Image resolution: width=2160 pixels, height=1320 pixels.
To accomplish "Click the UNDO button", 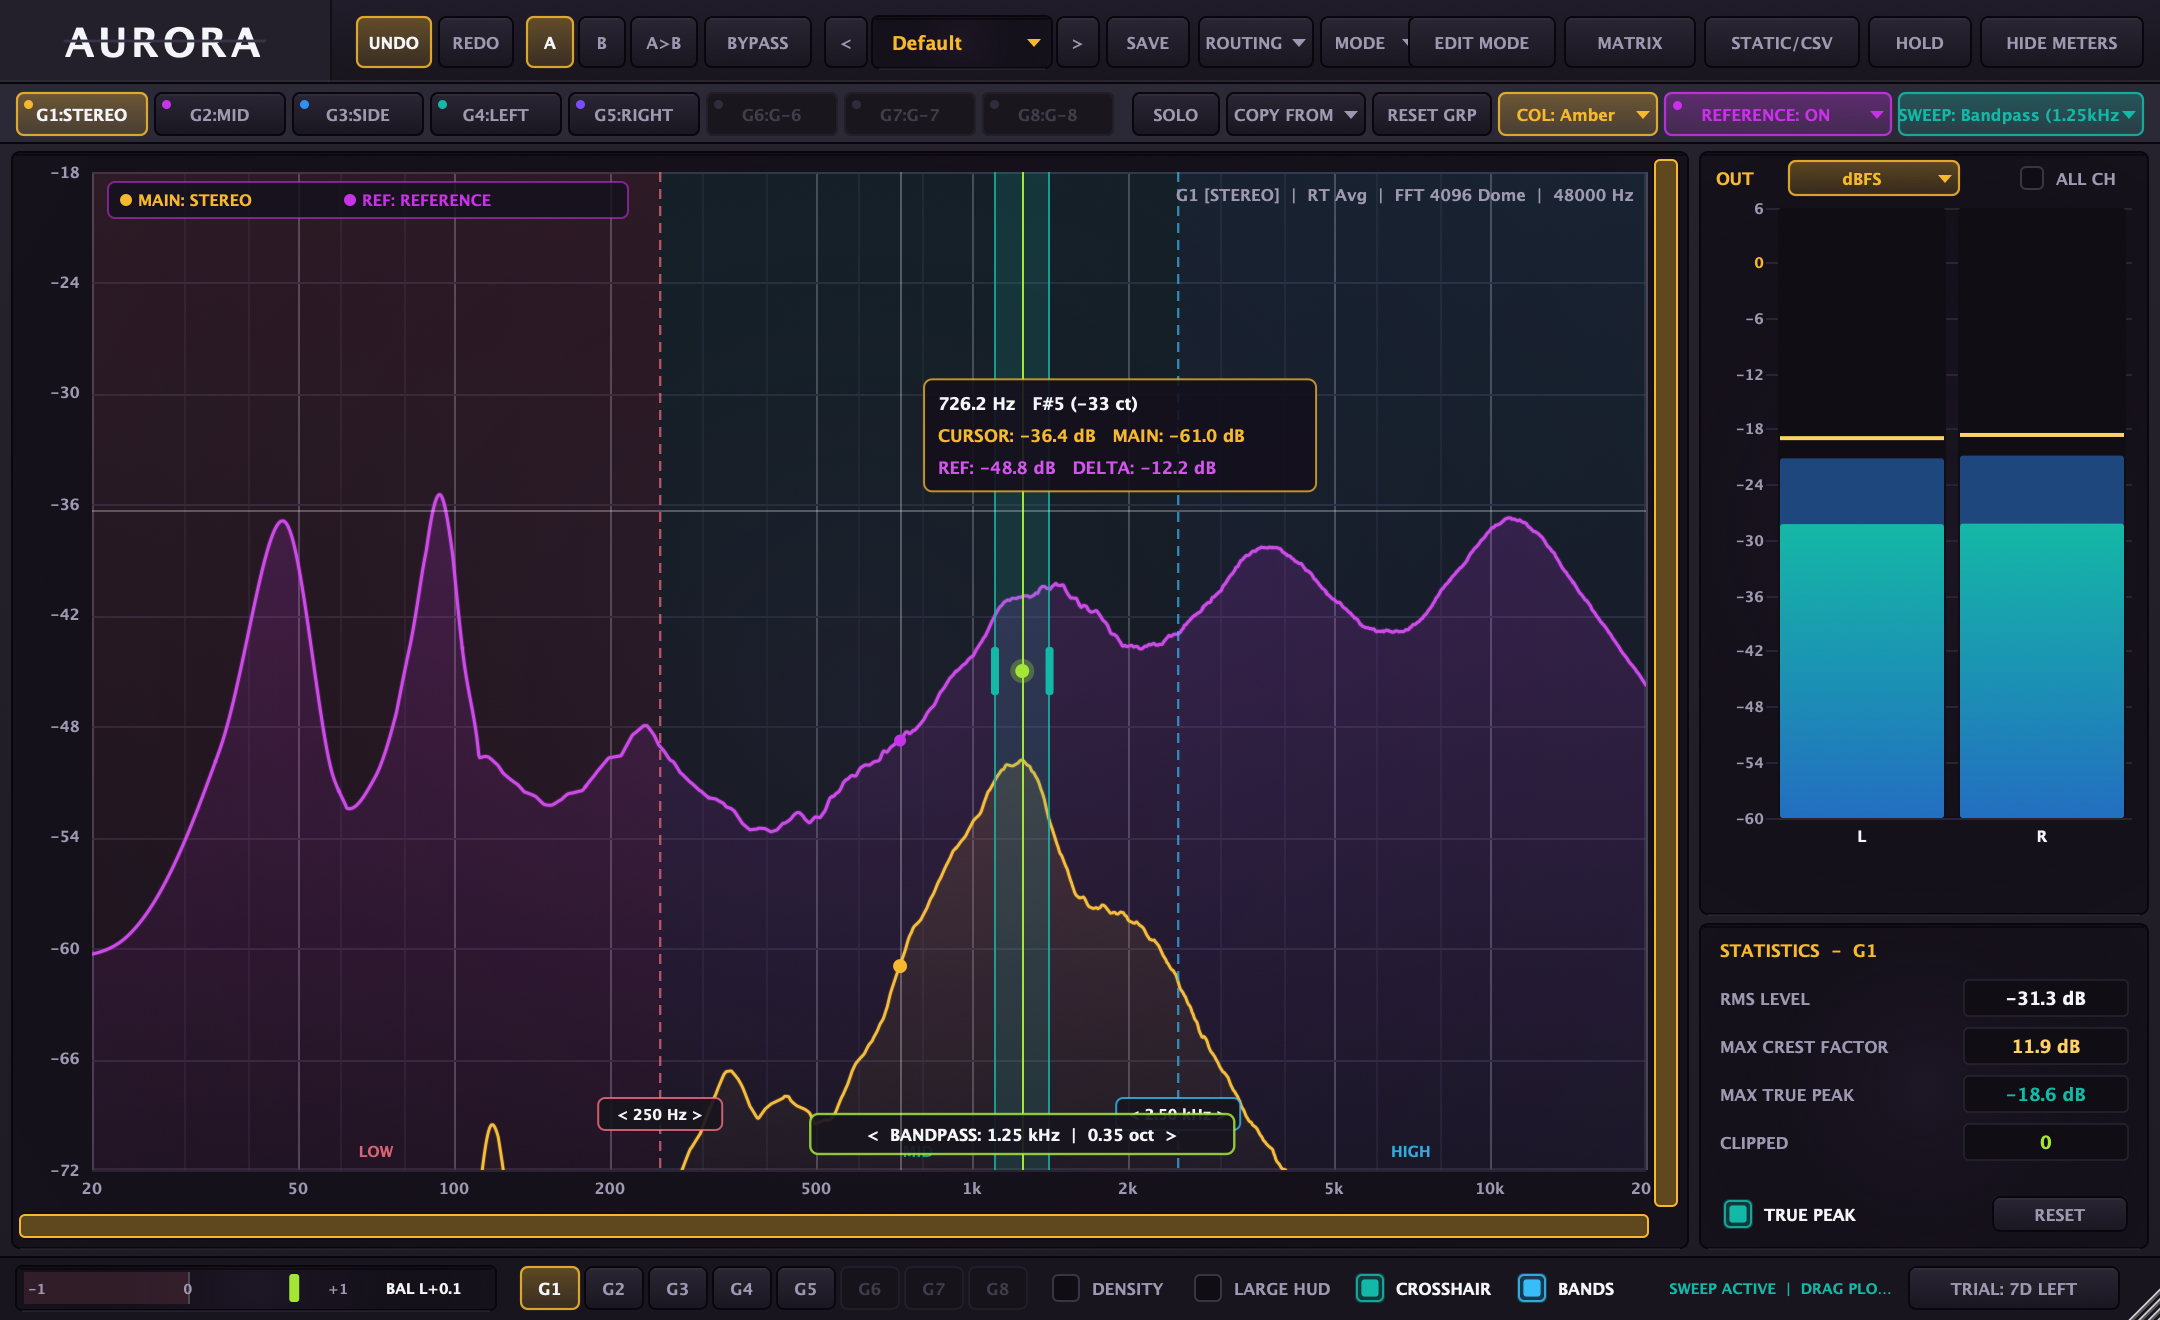I will [x=394, y=43].
